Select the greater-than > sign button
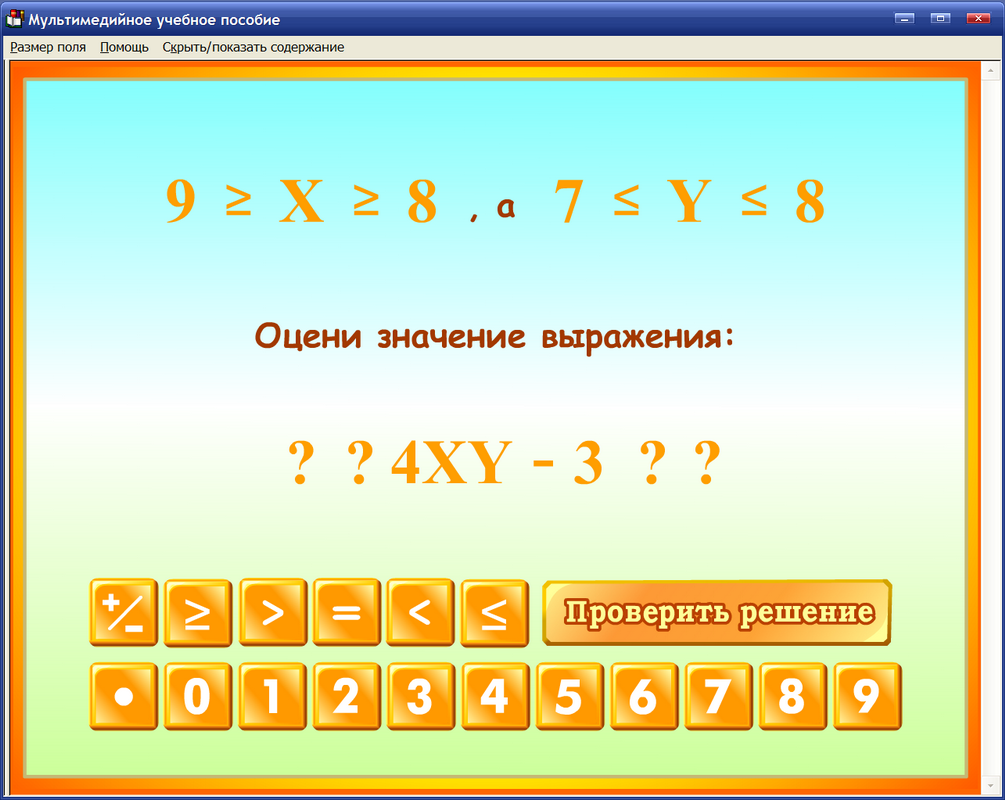The image size is (1005, 800). (x=273, y=613)
